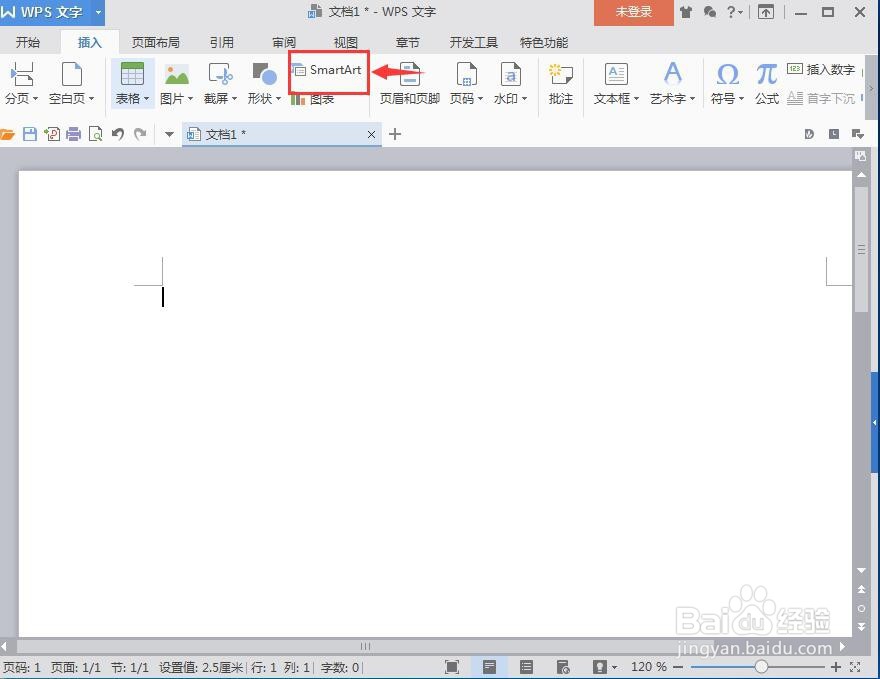This screenshot has height=679, width=880.
Task: Switch to web layout view in status bar
Action: pyautogui.click(x=563, y=667)
